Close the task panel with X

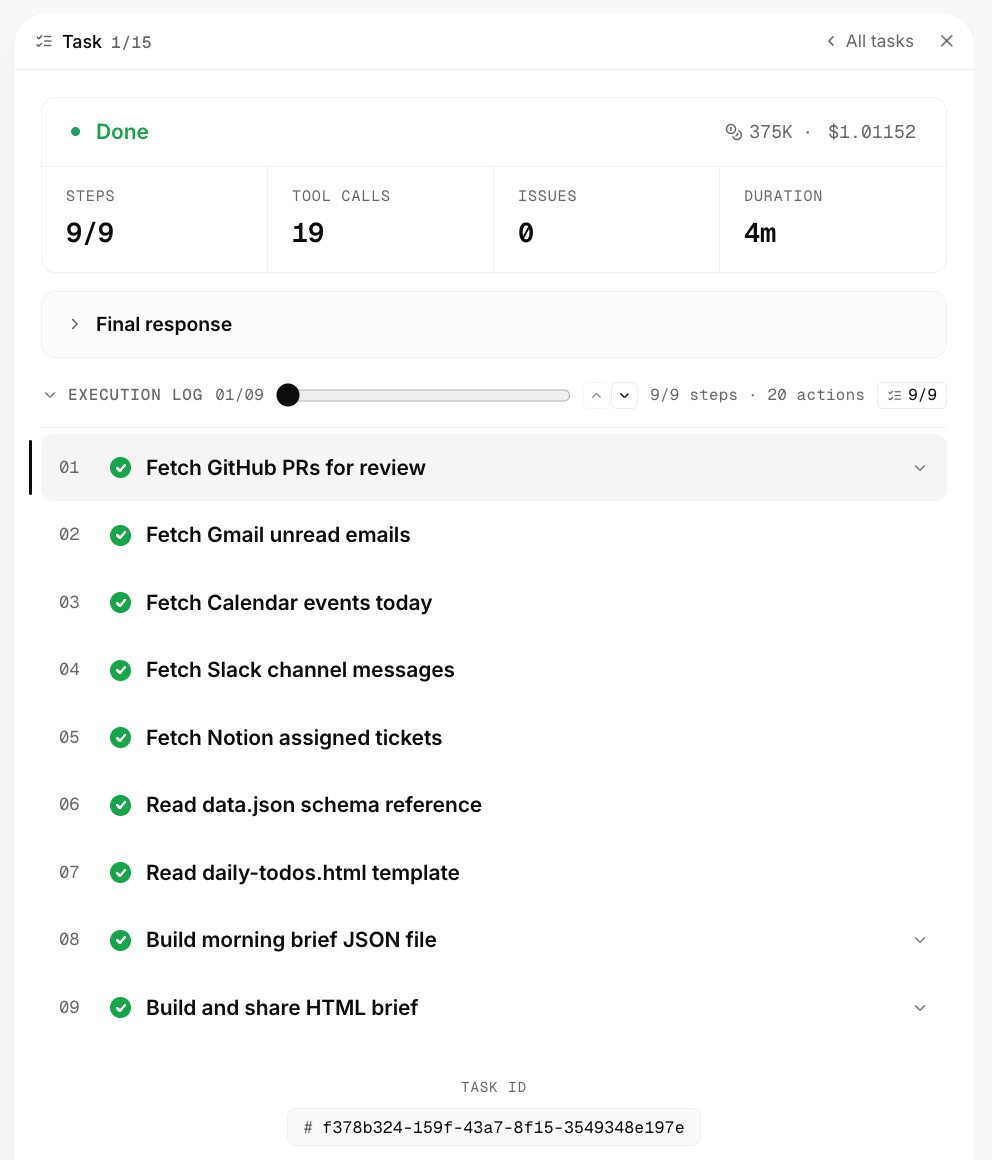coord(946,41)
